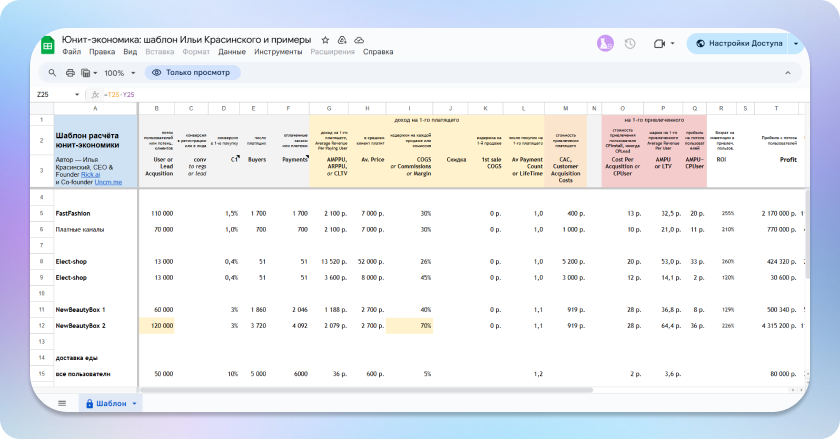
Task: Click the user avatar in header
Action: coord(605,43)
